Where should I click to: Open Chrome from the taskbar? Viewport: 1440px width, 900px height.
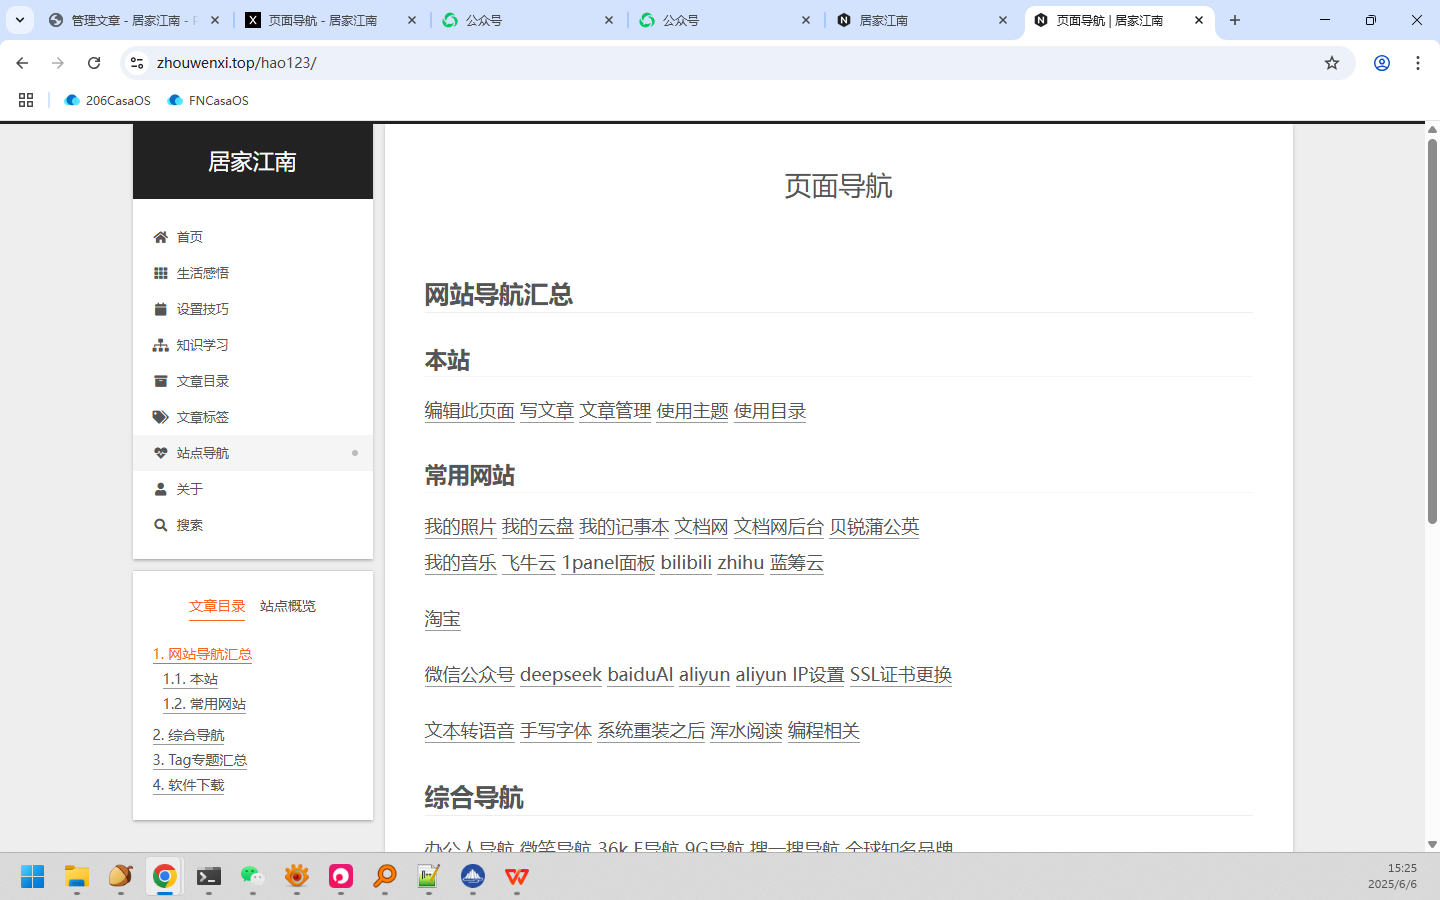click(165, 877)
